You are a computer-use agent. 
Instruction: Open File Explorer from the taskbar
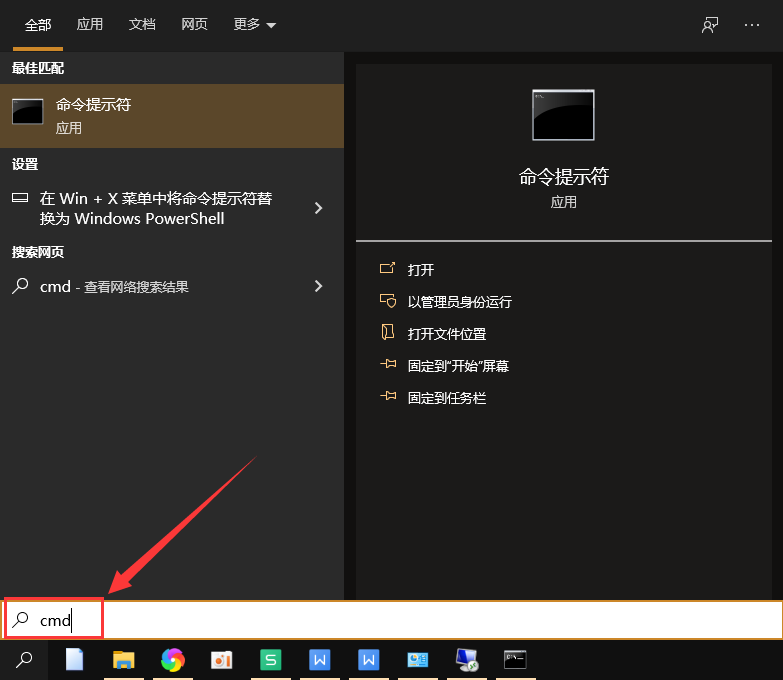tap(123, 660)
